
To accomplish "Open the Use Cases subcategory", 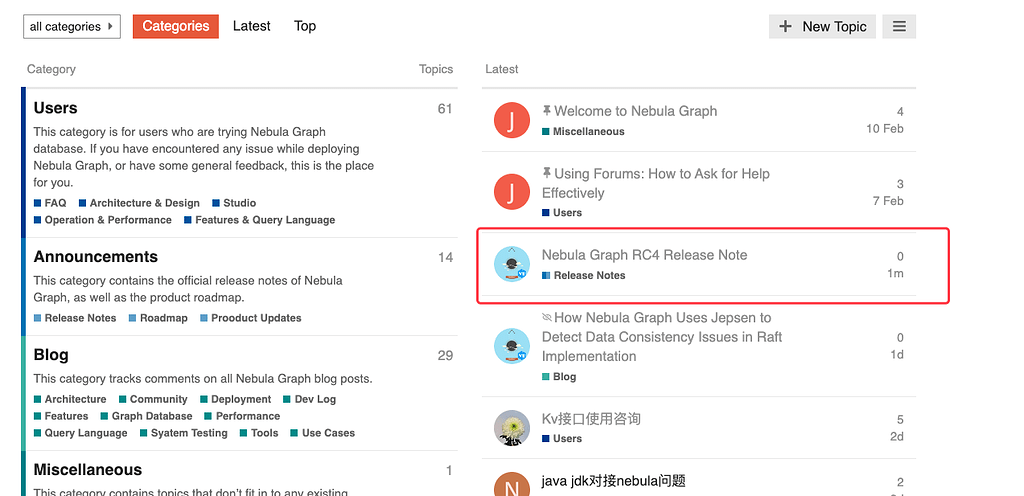I will [323, 433].
